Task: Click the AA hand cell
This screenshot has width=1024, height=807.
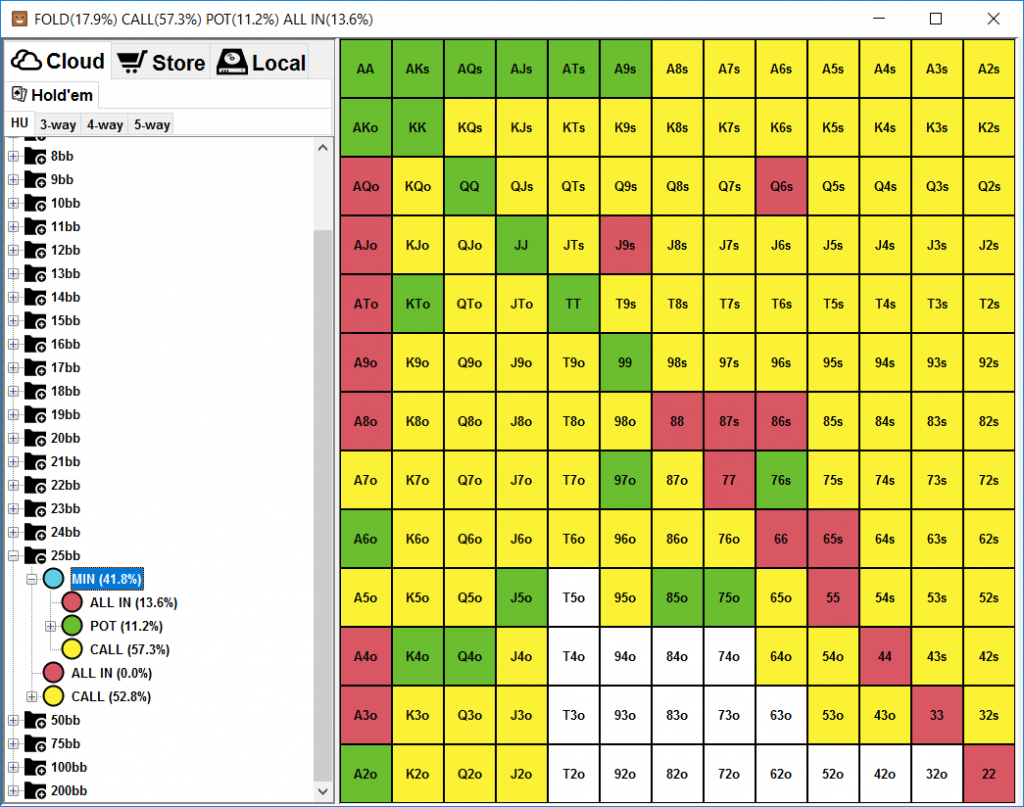Action: point(365,68)
